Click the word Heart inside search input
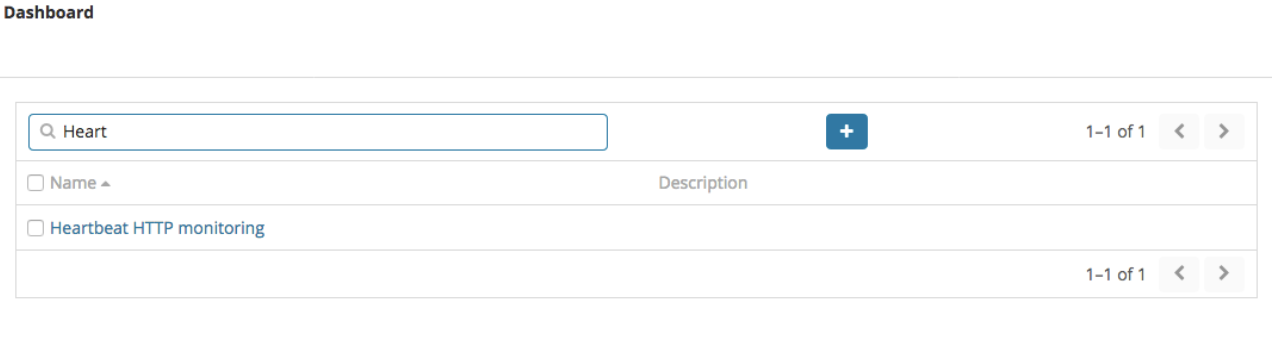 [x=85, y=131]
